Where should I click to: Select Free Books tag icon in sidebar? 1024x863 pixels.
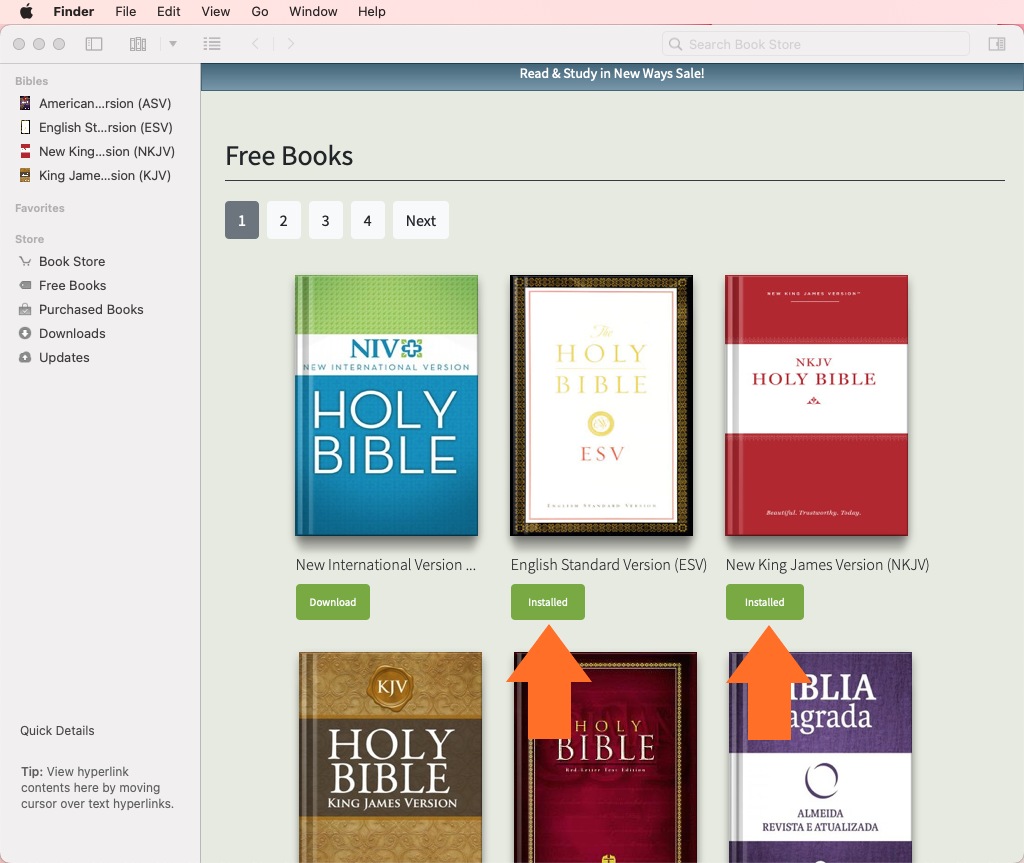[x=26, y=286]
